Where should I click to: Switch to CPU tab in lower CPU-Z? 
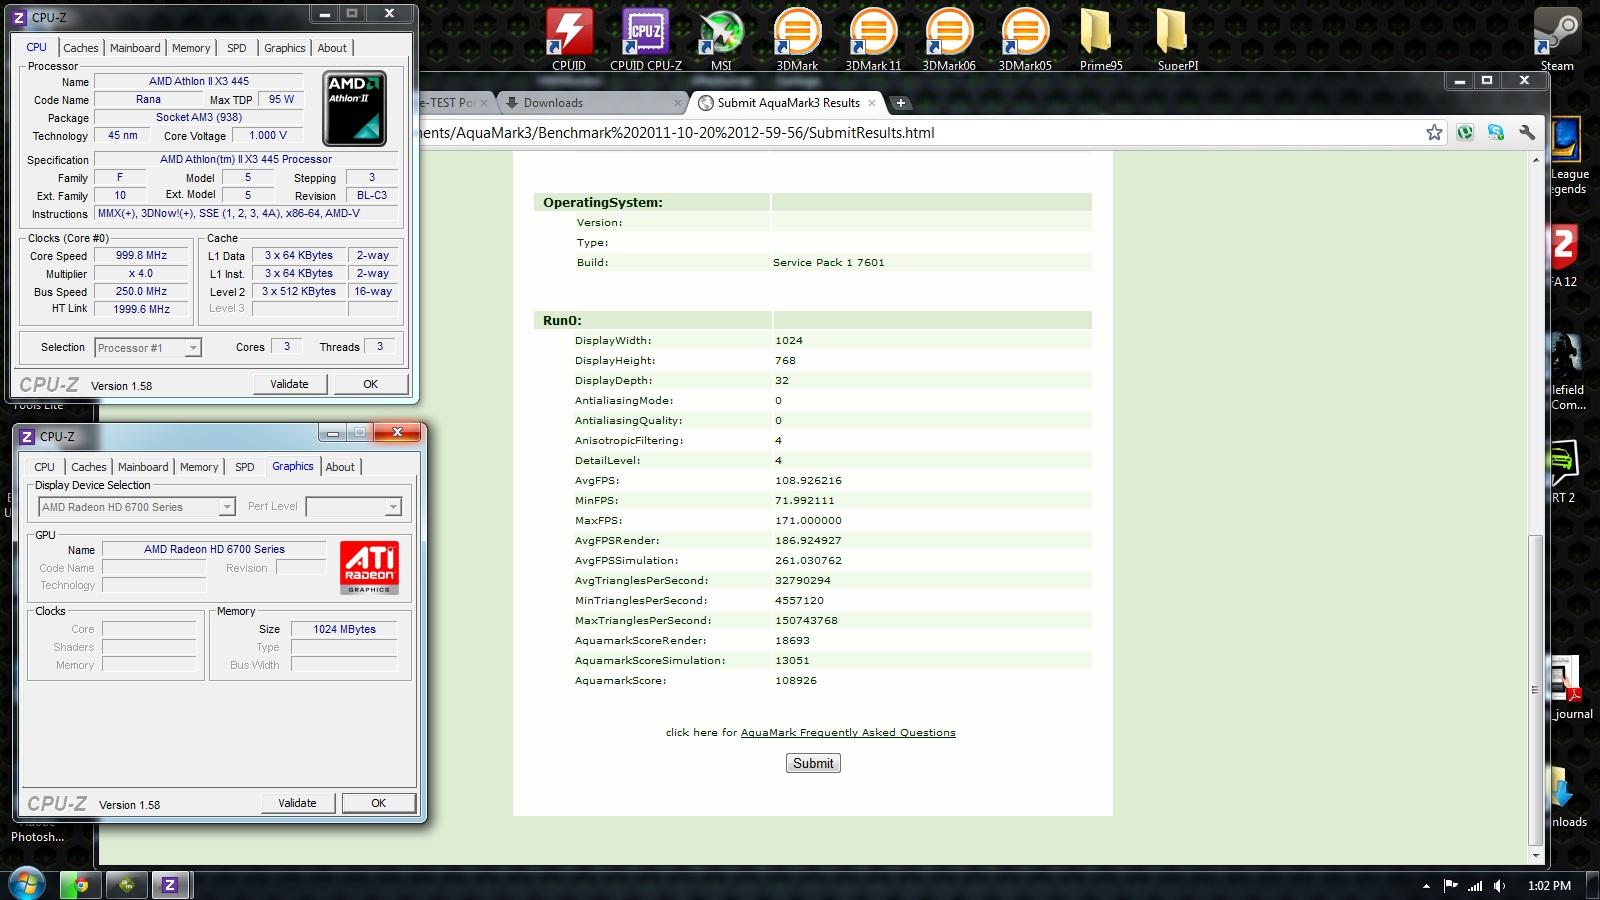(x=45, y=467)
